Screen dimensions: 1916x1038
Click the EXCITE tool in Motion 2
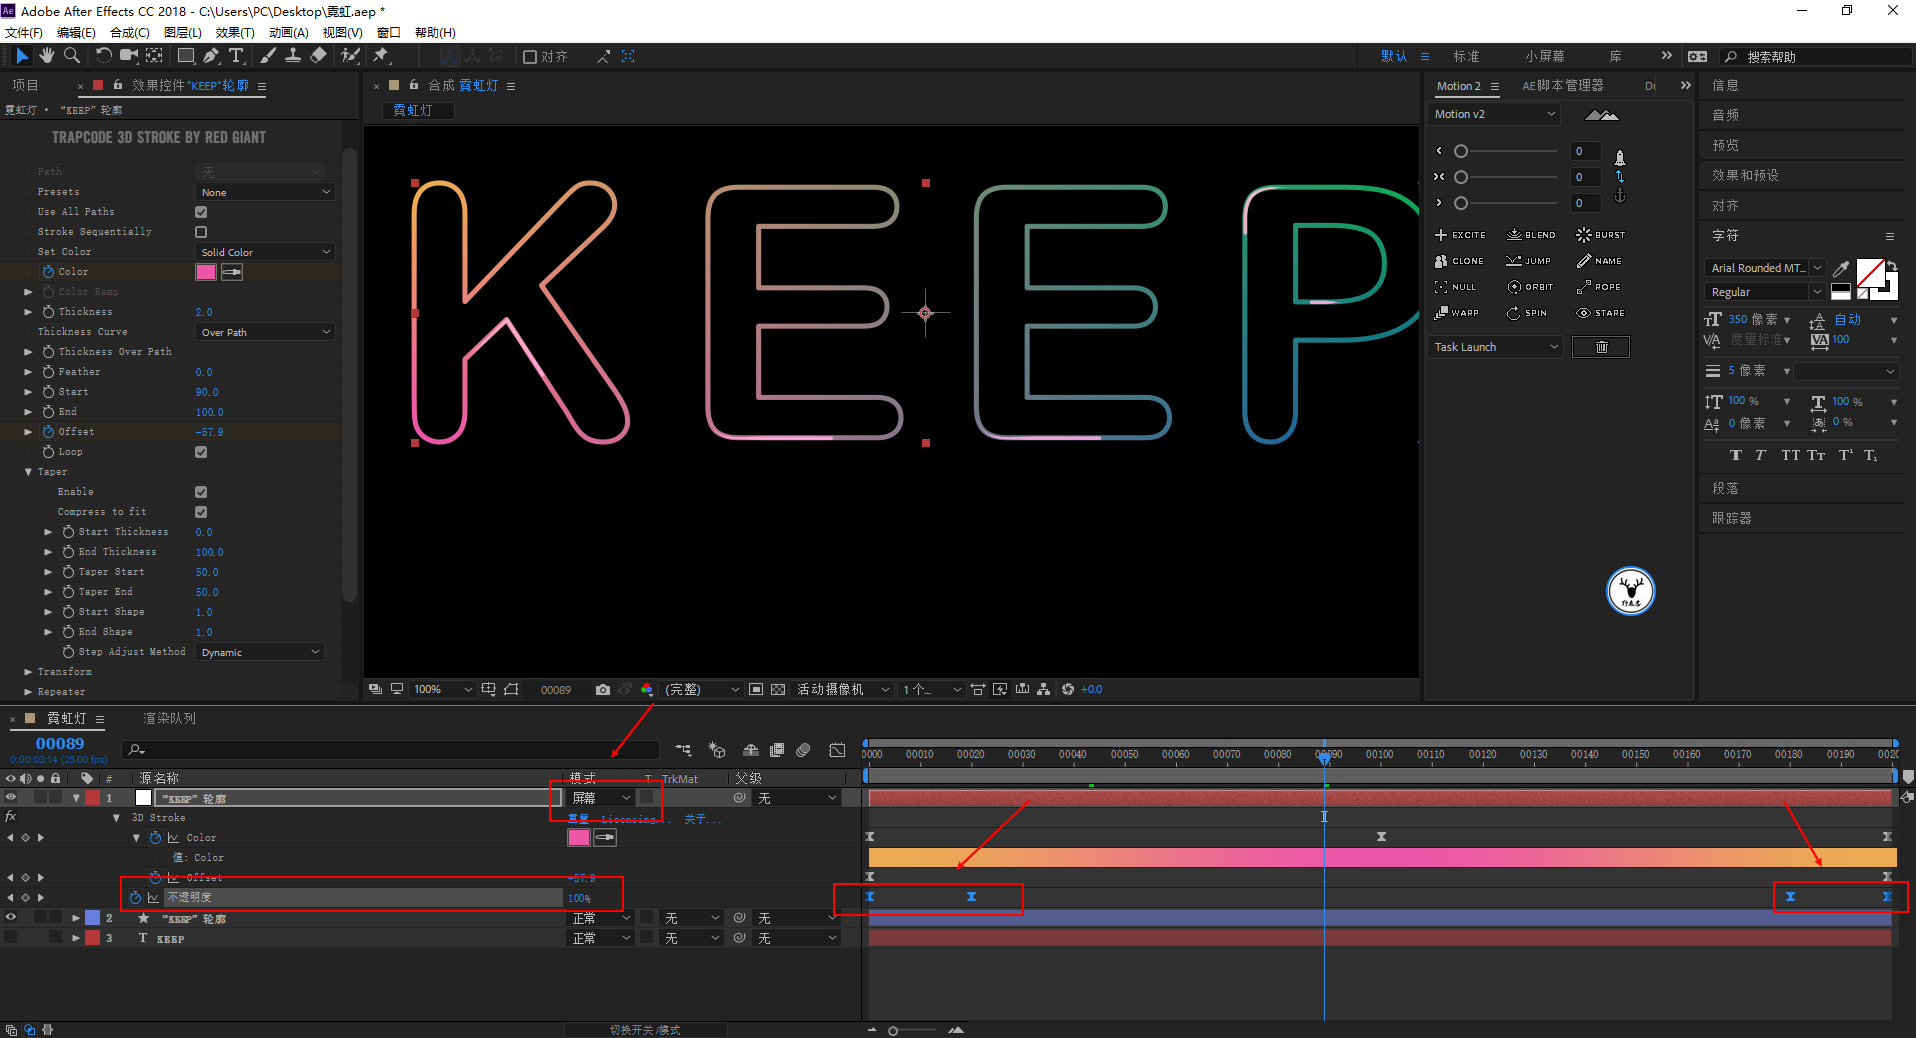point(1460,235)
